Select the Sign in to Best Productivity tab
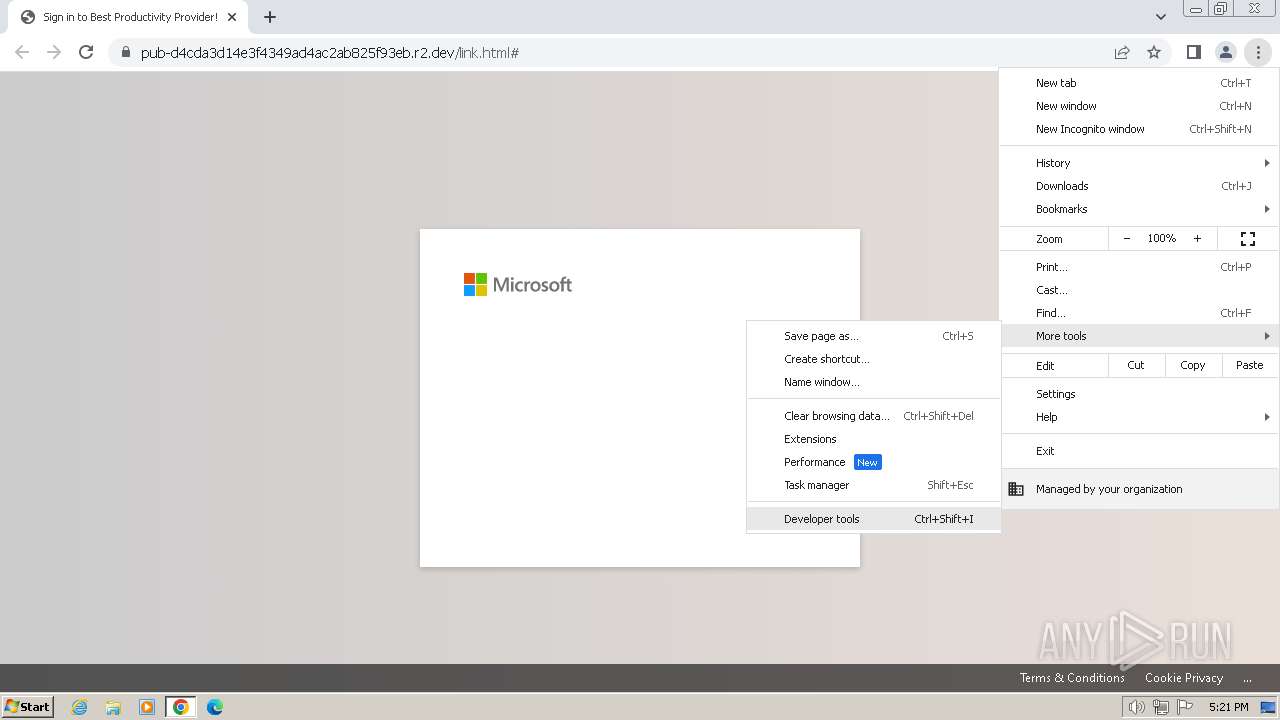The height and width of the screenshot is (720, 1280). [130, 17]
